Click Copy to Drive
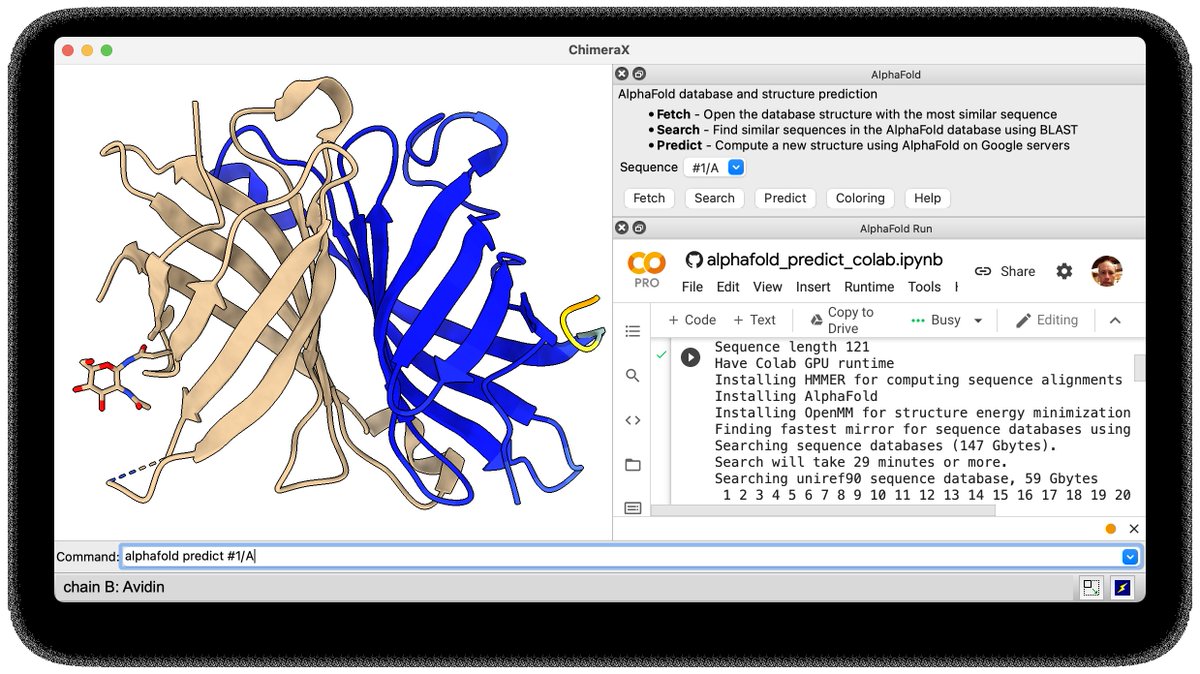Viewport: 1200px width, 674px height. coord(841,320)
